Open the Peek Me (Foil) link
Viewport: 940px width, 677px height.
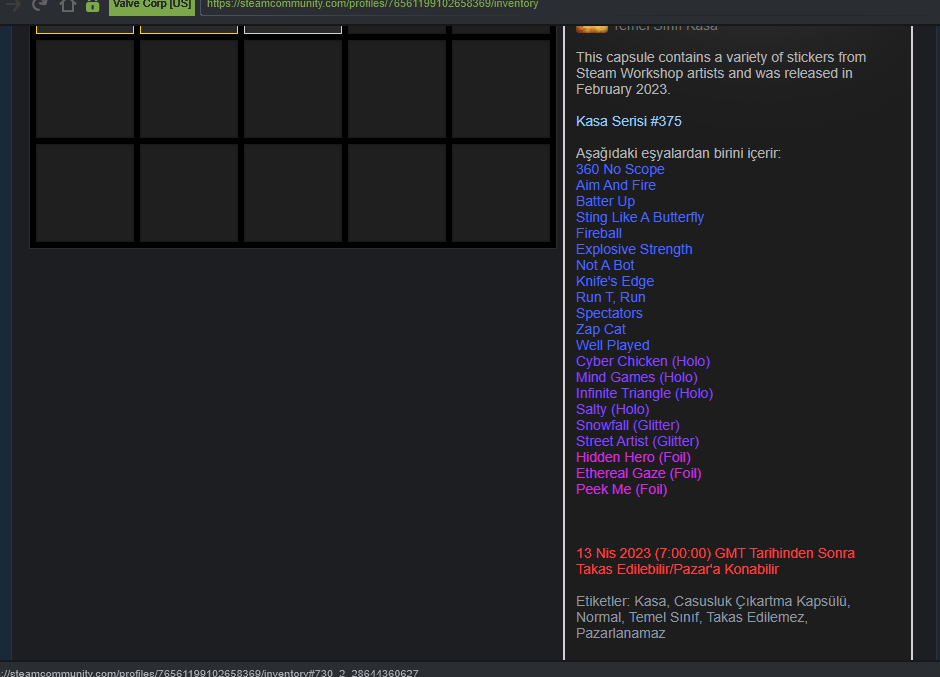tap(621, 489)
